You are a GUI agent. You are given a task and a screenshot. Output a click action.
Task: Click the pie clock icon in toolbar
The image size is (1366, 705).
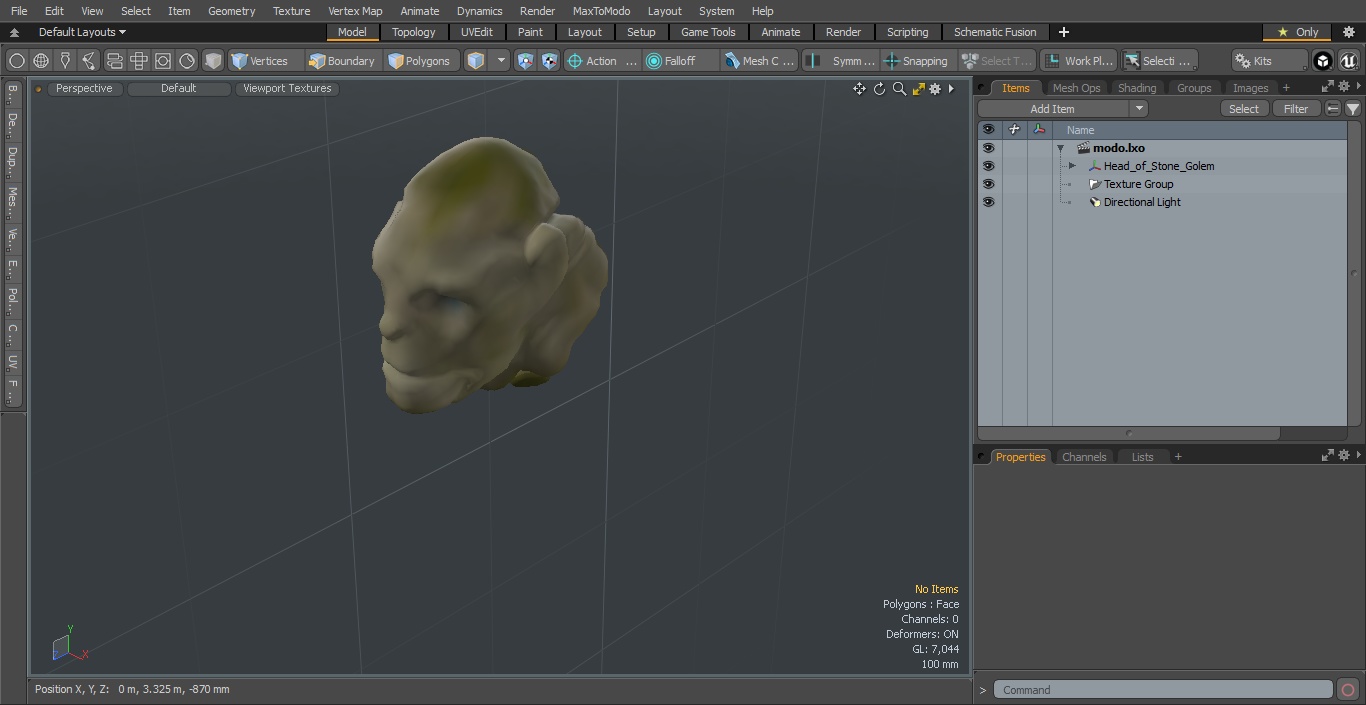coord(187,61)
